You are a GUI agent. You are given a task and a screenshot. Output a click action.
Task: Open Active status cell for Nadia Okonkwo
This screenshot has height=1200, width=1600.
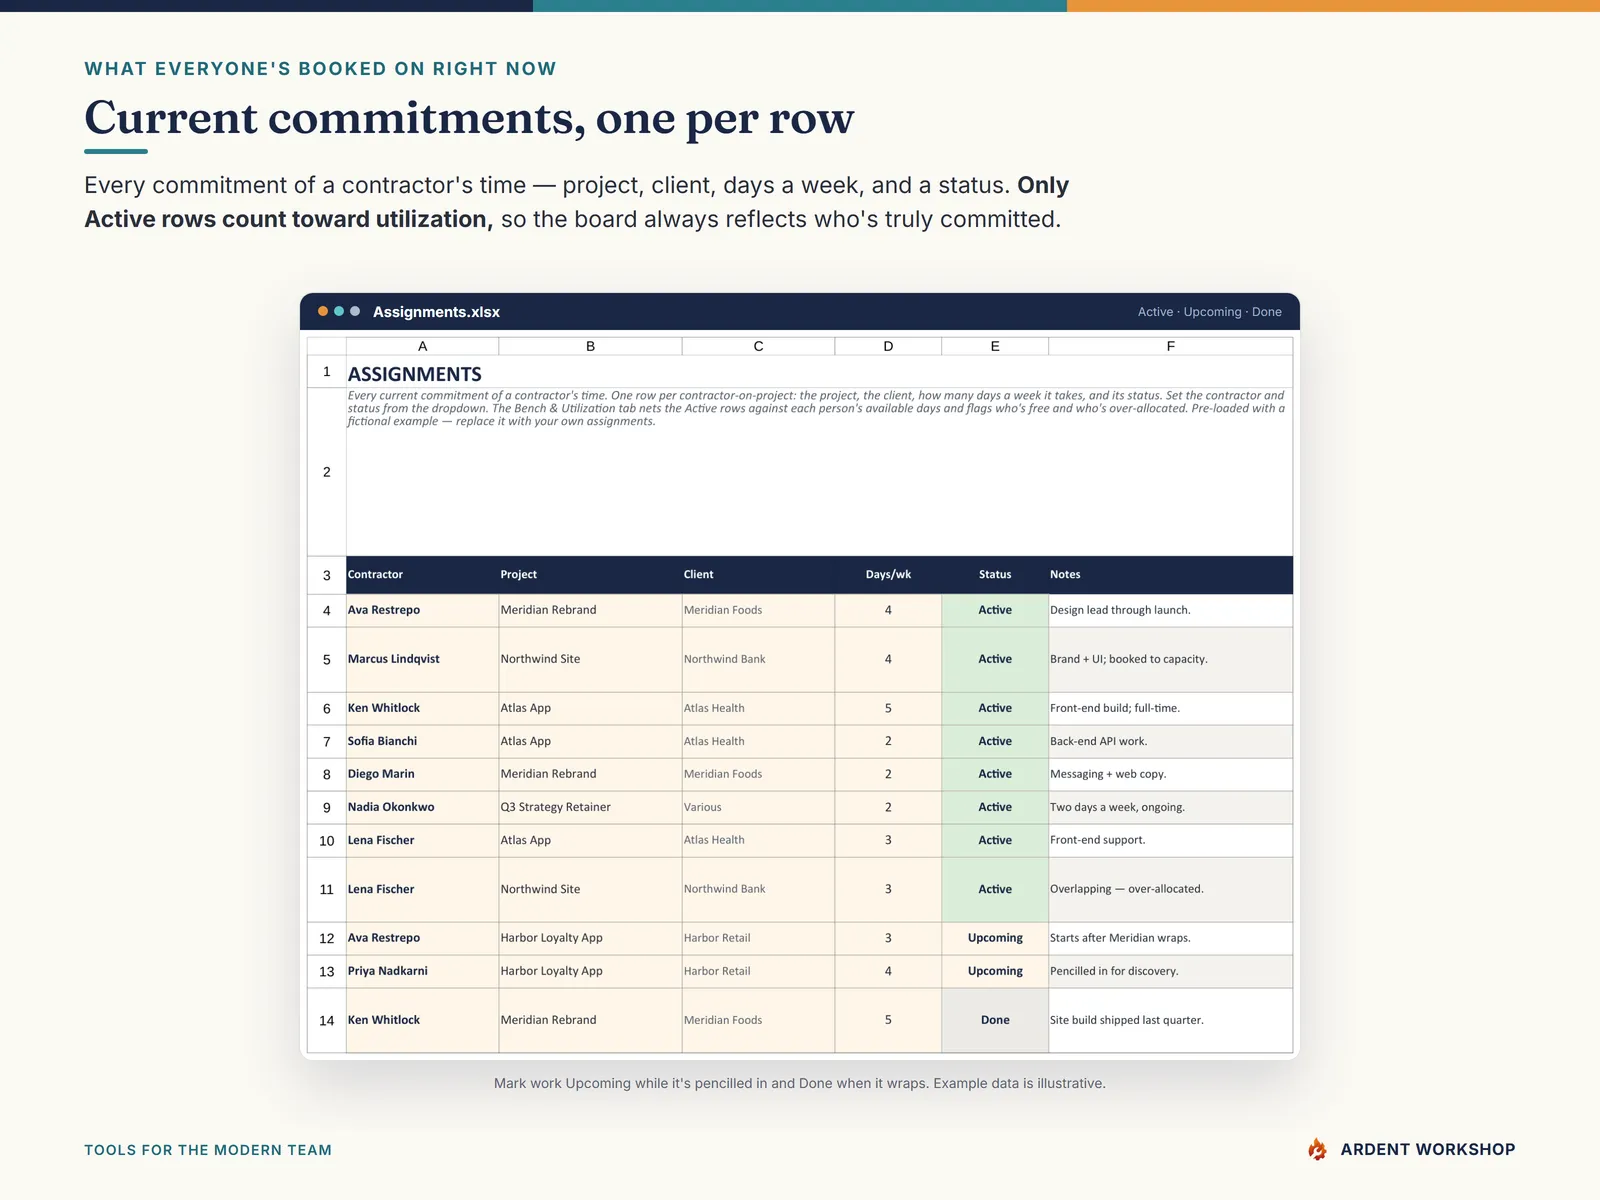[995, 807]
